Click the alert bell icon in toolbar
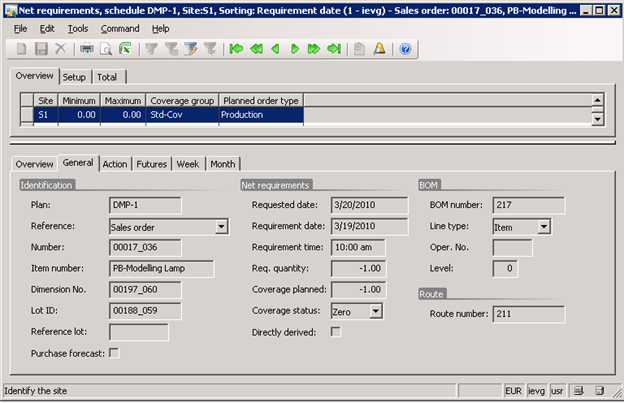 coord(380,48)
